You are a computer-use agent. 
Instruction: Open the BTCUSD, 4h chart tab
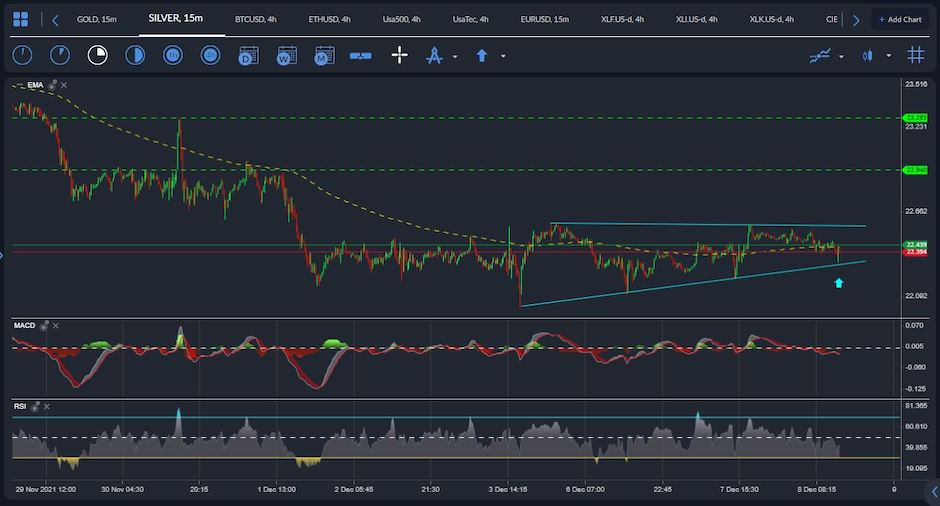pos(255,19)
